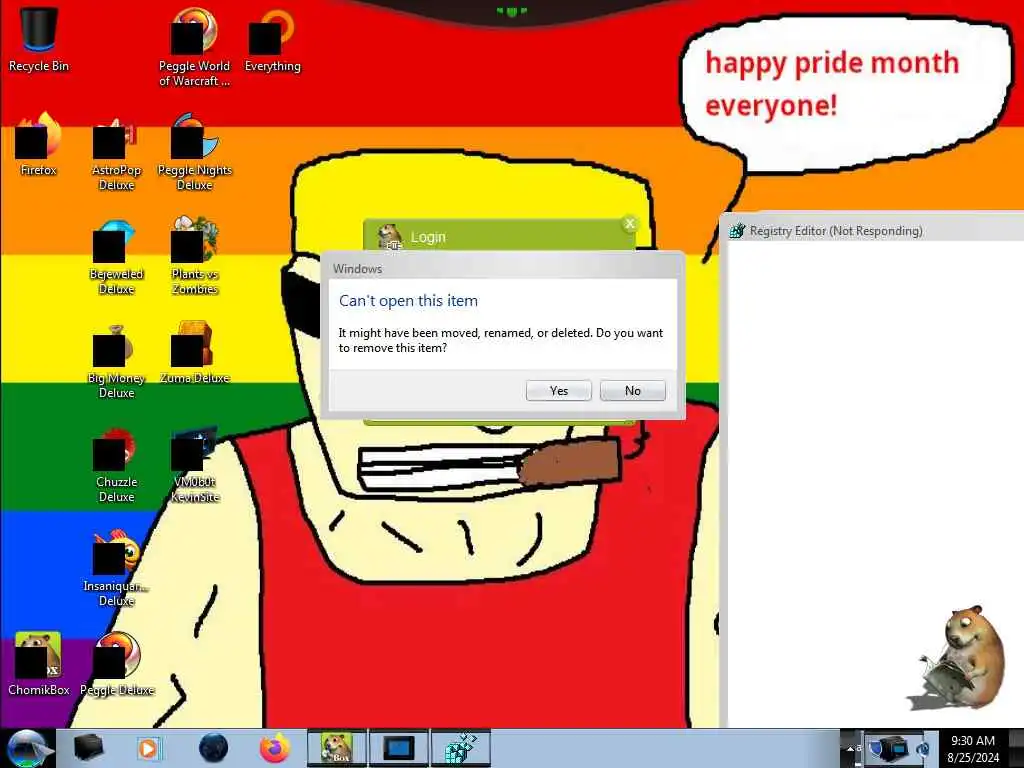The image size is (1024, 768).
Task: Open the Everything search shortcut
Action: tap(272, 40)
